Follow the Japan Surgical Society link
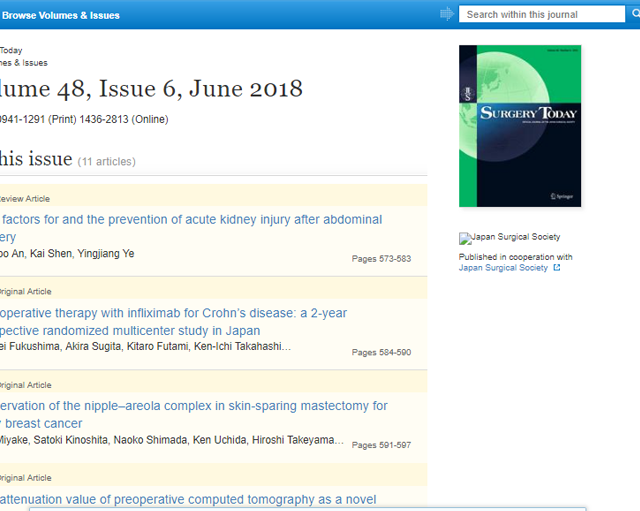The height and width of the screenshot is (511, 640). [503, 268]
